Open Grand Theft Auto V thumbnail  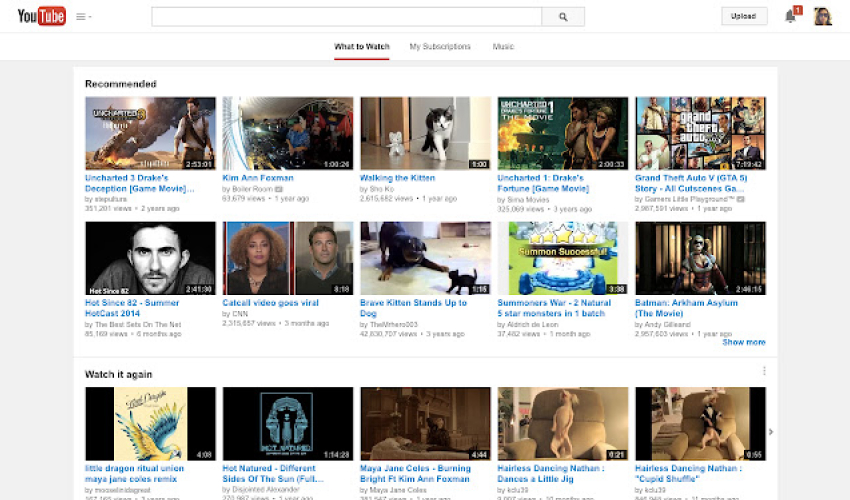pyautogui.click(x=700, y=133)
